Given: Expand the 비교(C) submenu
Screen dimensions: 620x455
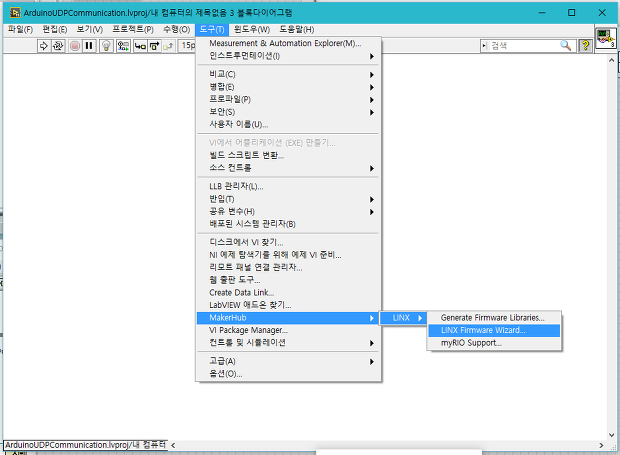Looking at the screenshot, I should pos(289,74).
